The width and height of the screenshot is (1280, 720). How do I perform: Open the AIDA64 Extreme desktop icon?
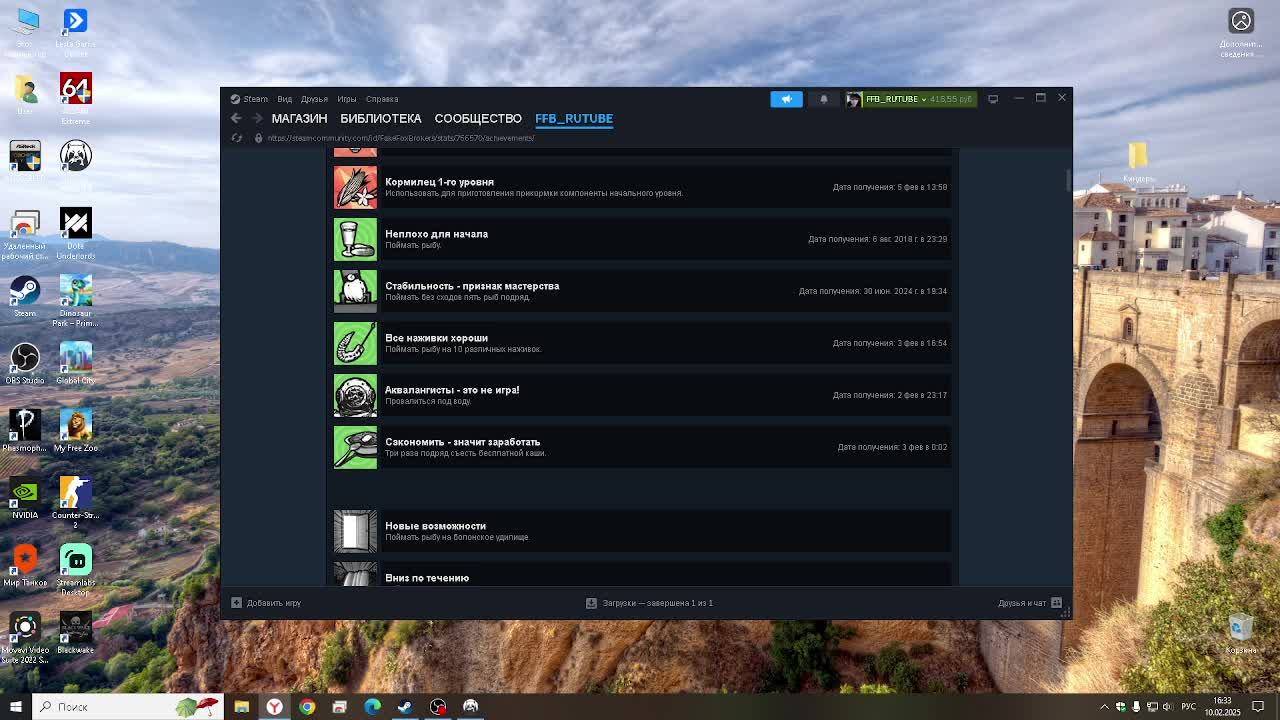[76, 98]
